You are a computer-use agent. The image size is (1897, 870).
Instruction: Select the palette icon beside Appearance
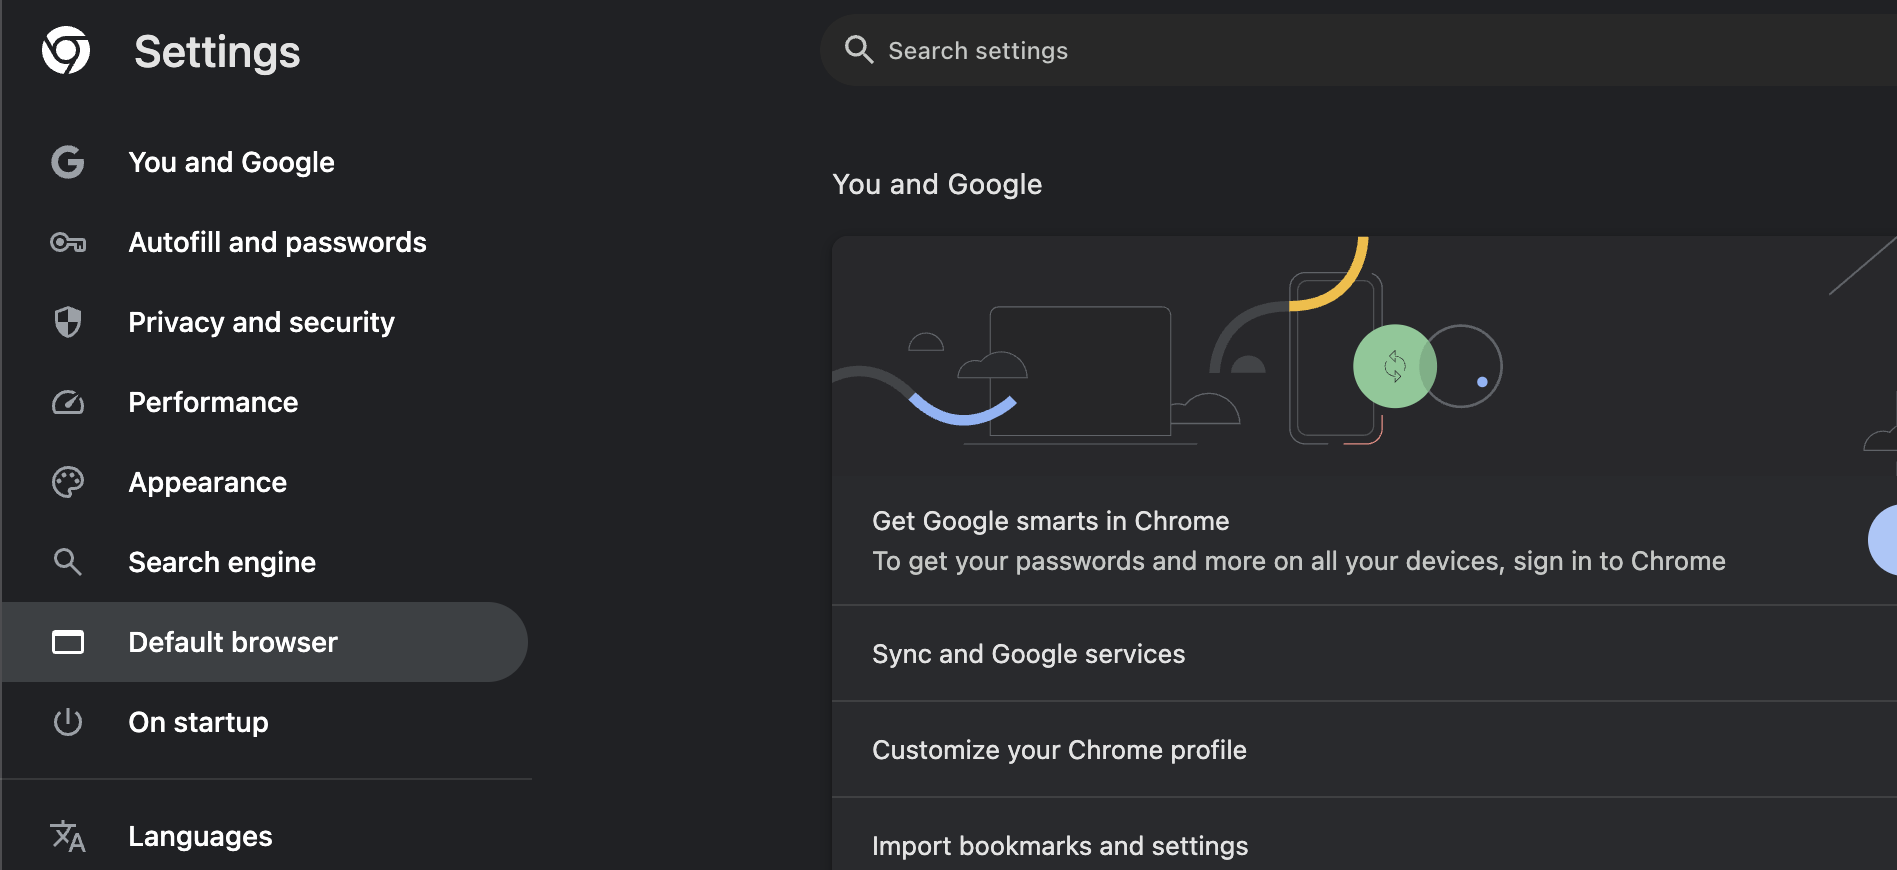coord(67,482)
